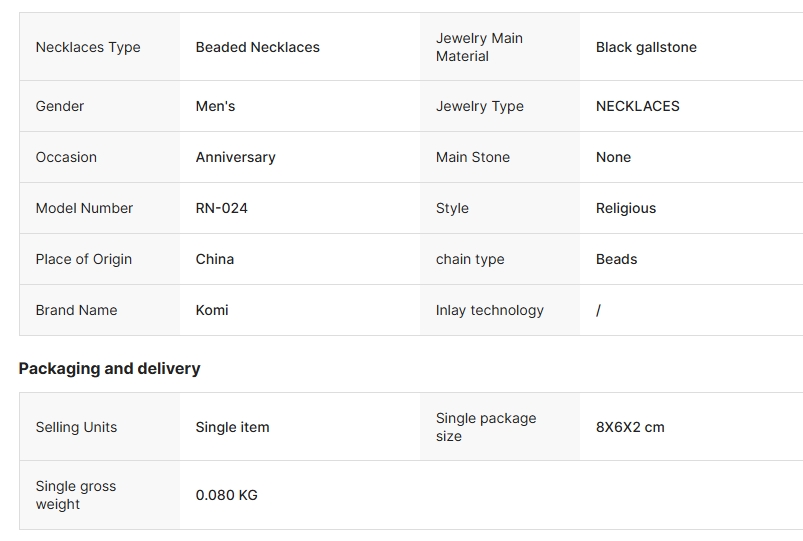Click the Necklaces Type label

88,47
